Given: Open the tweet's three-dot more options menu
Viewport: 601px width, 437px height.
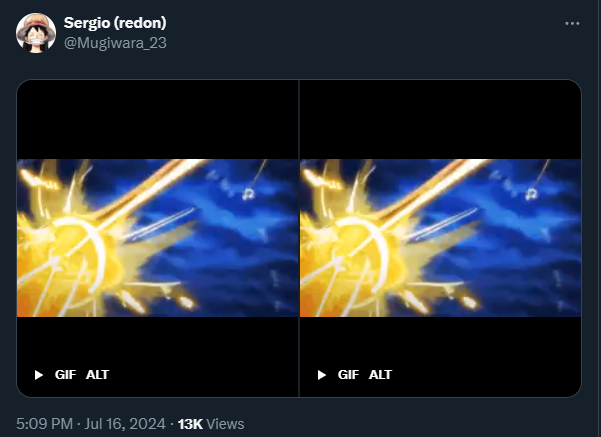Looking at the screenshot, I should point(572,23).
